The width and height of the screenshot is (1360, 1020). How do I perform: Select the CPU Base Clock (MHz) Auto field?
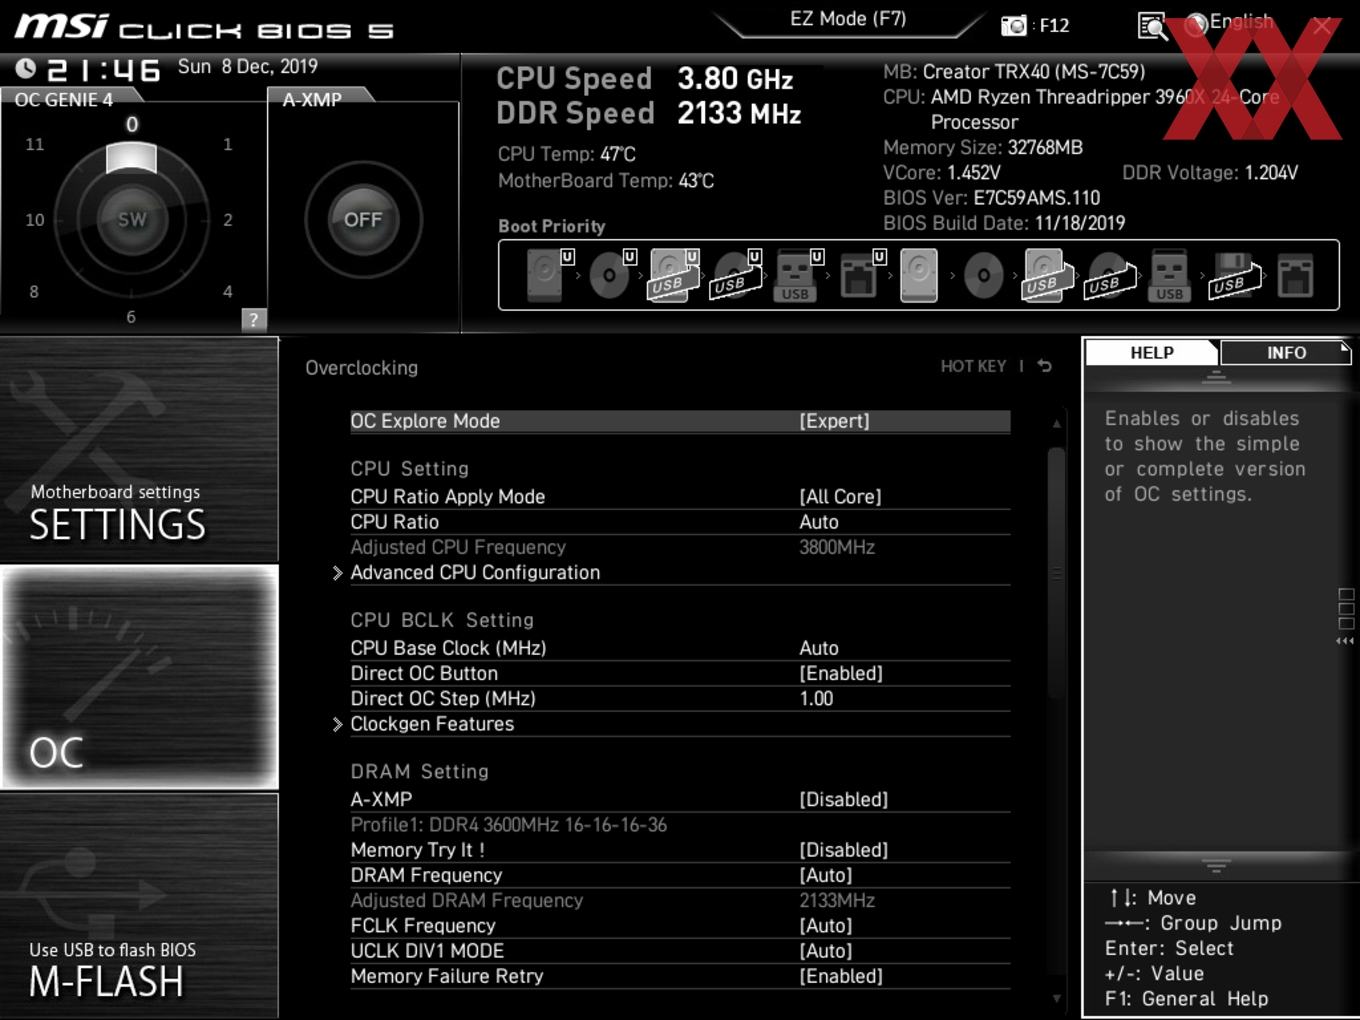pyautogui.click(x=819, y=648)
